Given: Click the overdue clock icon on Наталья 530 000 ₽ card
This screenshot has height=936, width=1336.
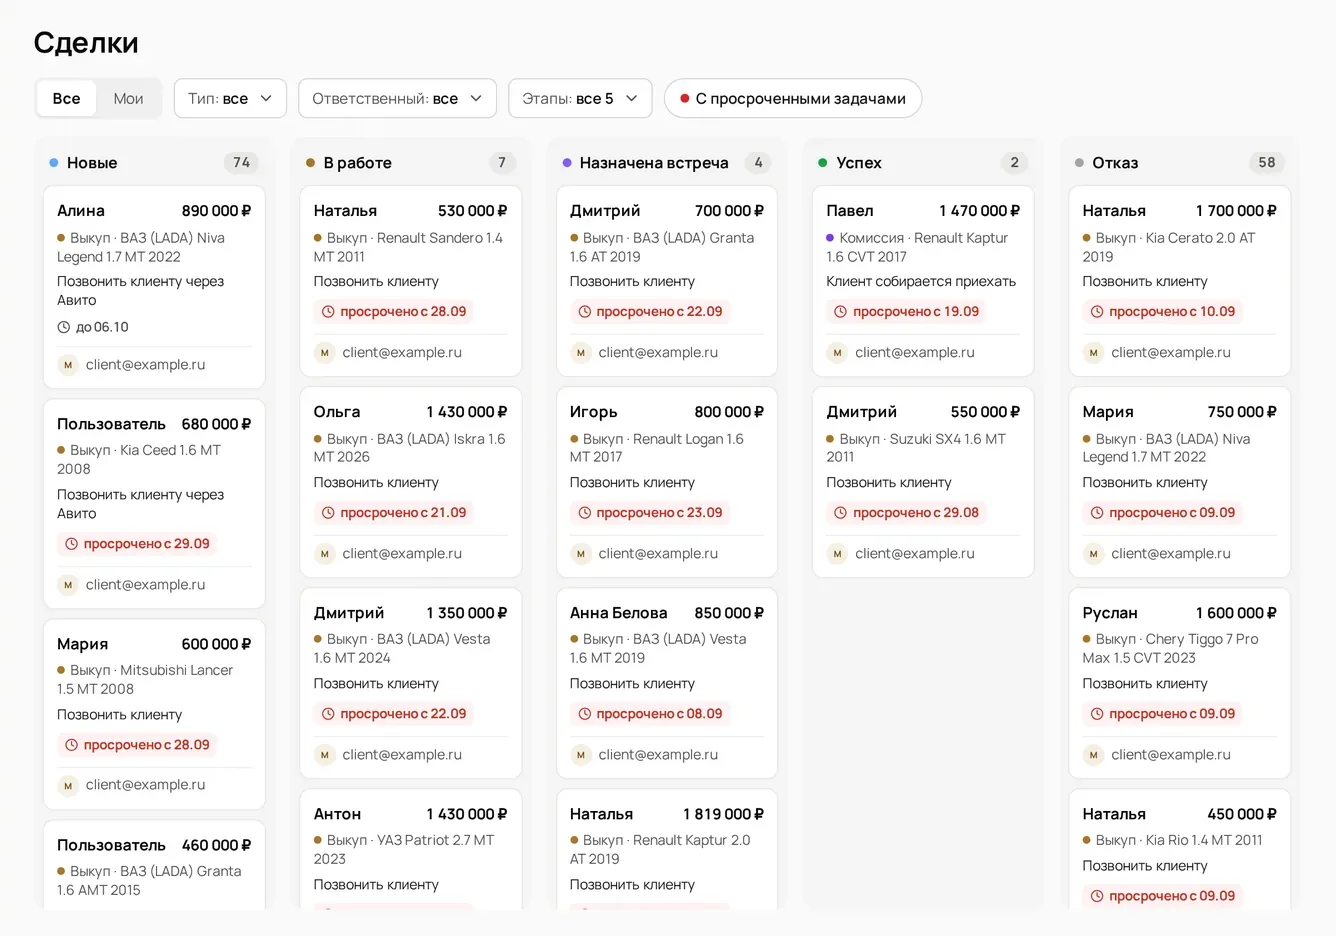Looking at the screenshot, I should [328, 312].
